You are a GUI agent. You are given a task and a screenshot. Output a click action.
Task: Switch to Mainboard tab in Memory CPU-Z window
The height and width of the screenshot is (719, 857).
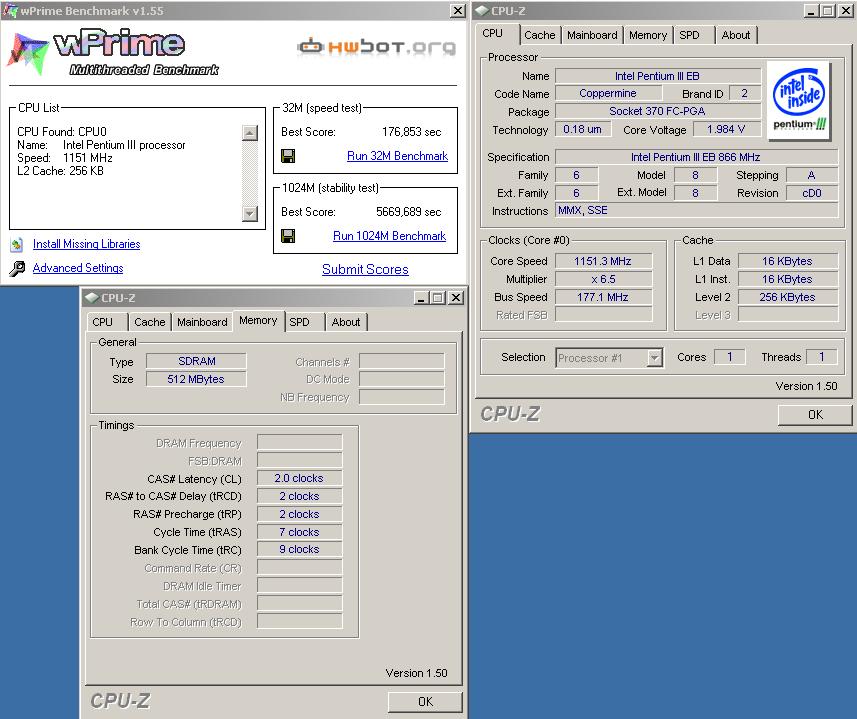(202, 322)
